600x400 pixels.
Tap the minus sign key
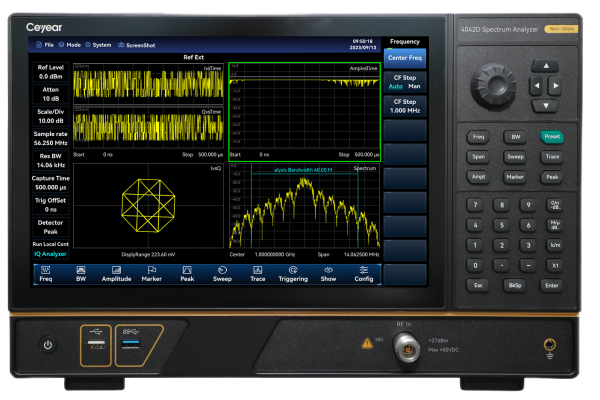click(528, 266)
